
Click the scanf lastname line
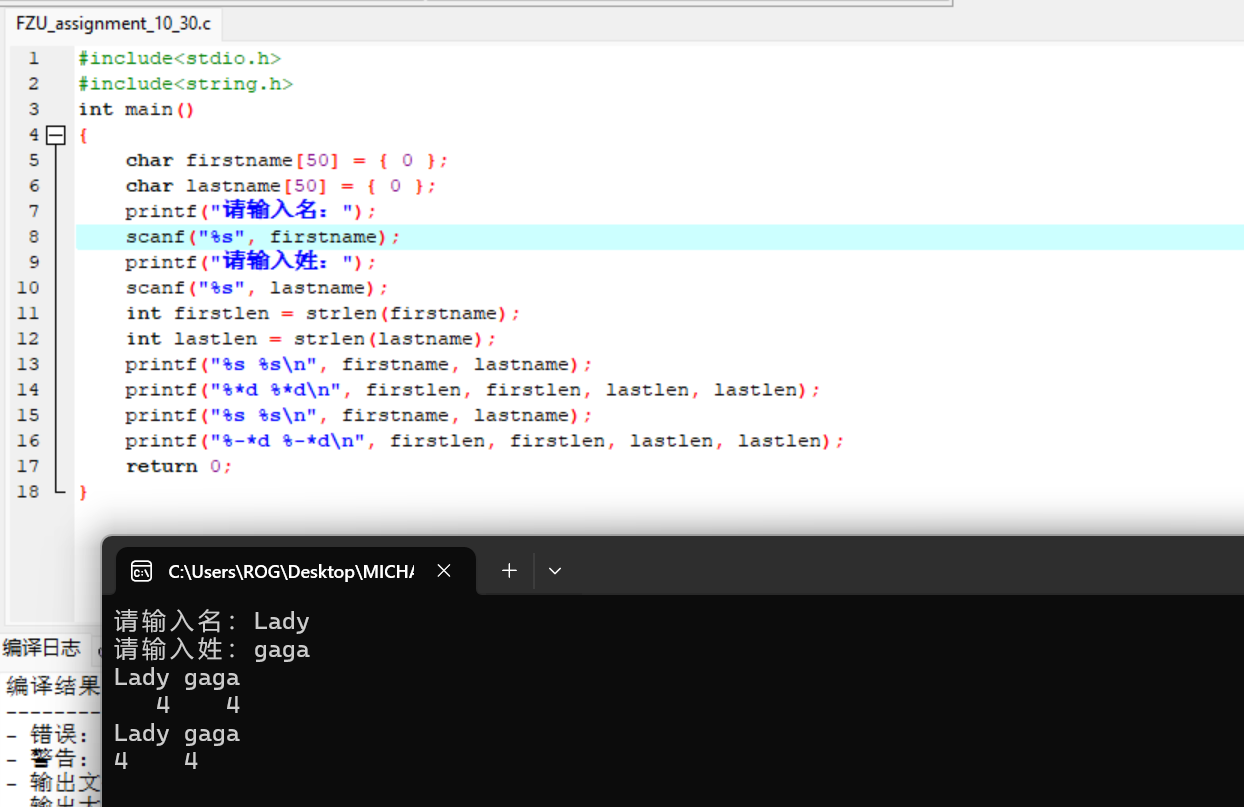(x=257, y=288)
